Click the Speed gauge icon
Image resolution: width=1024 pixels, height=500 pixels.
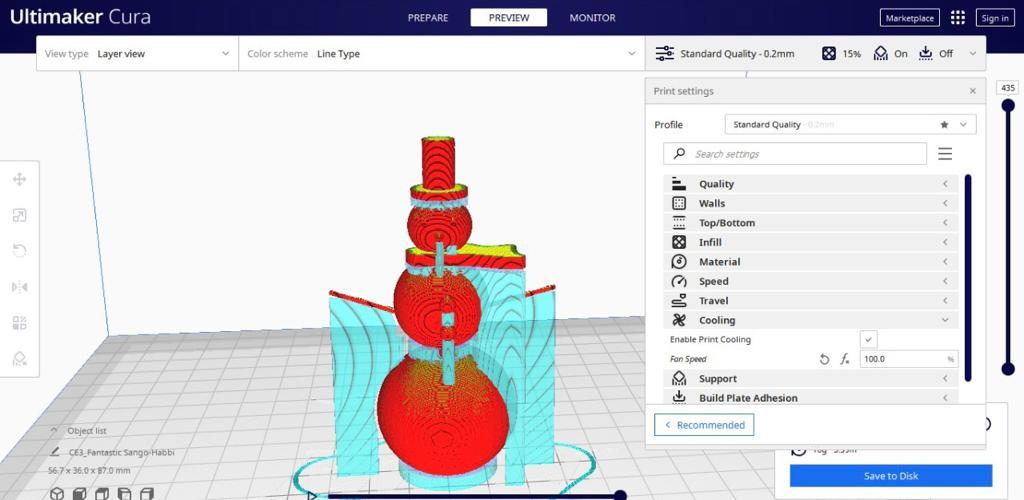click(x=679, y=281)
